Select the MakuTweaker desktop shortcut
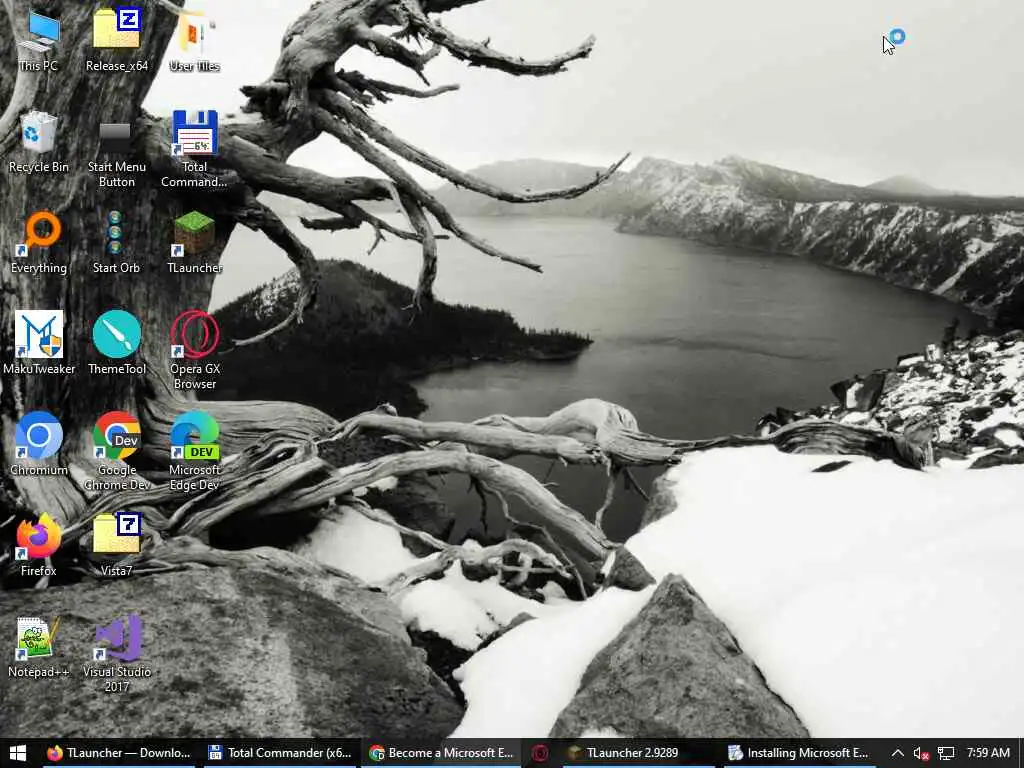 click(39, 343)
